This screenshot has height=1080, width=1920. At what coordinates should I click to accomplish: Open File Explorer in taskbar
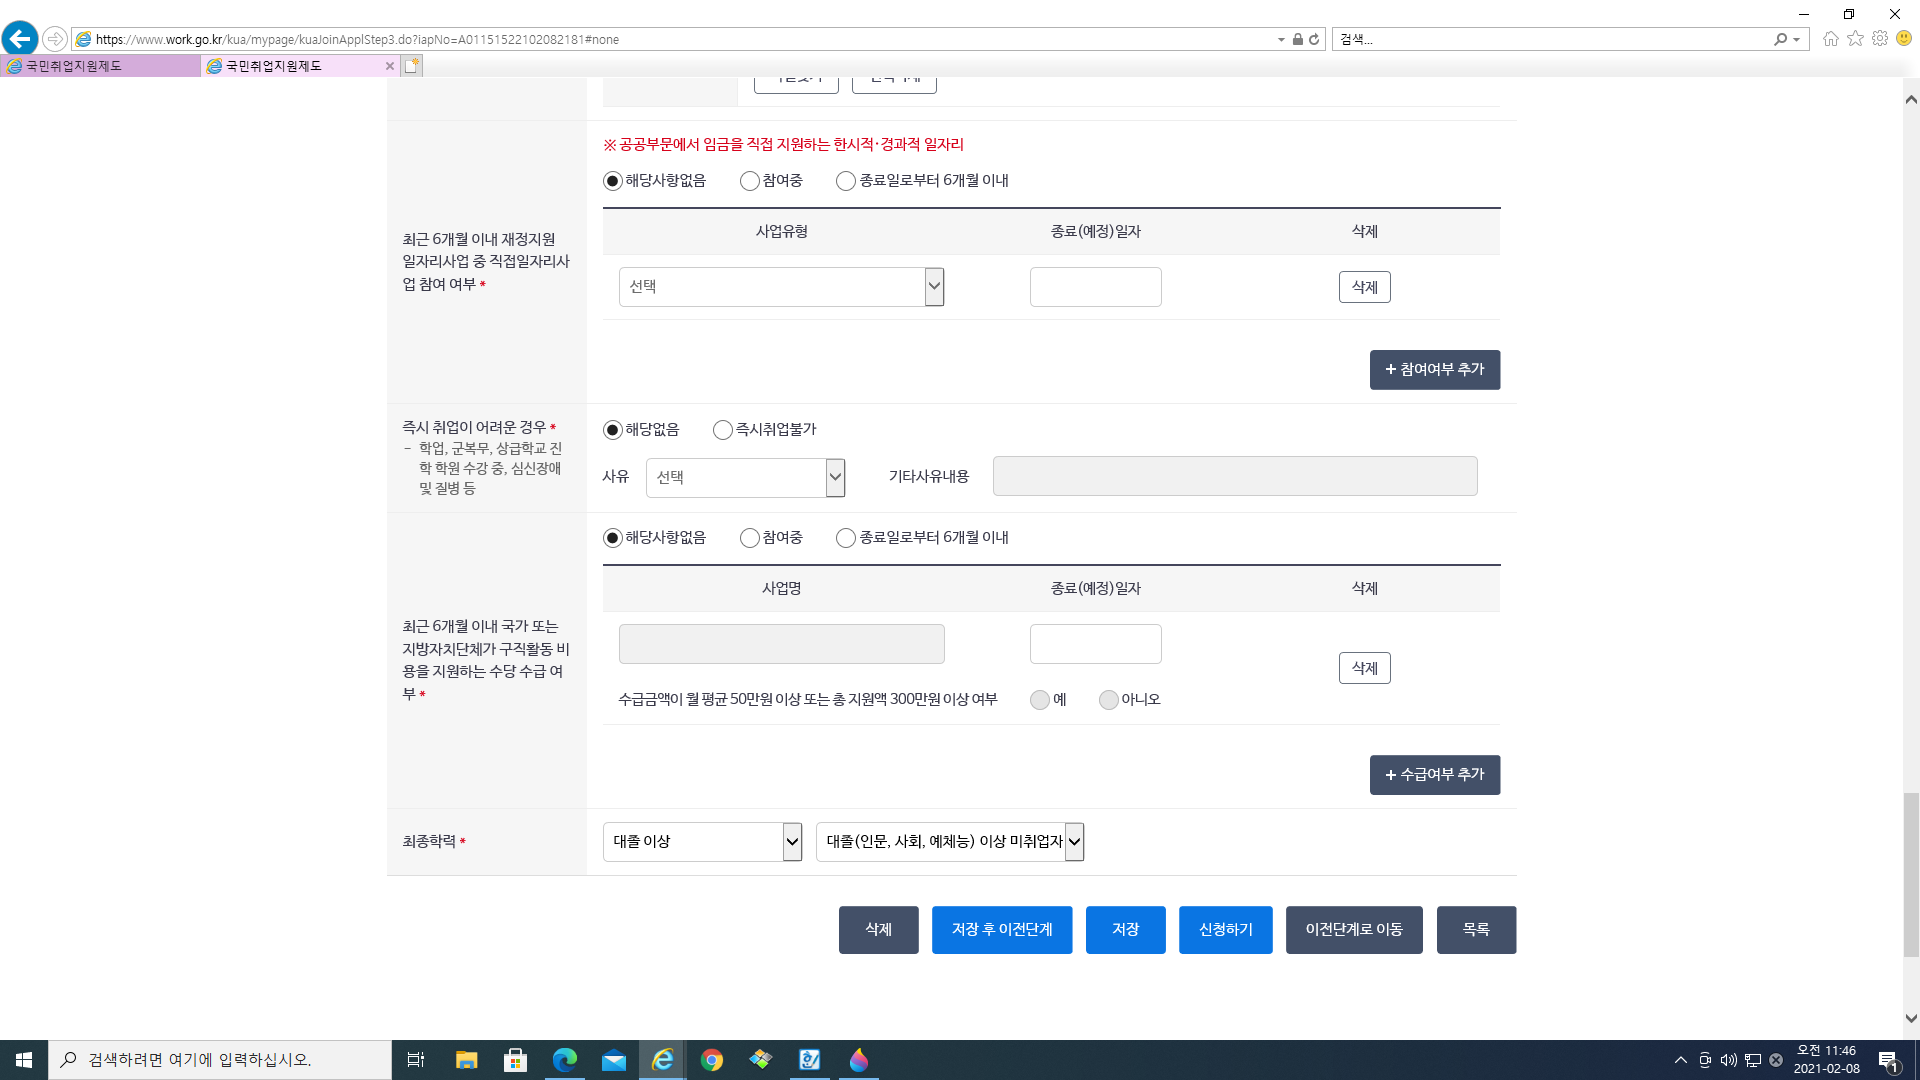click(466, 1060)
